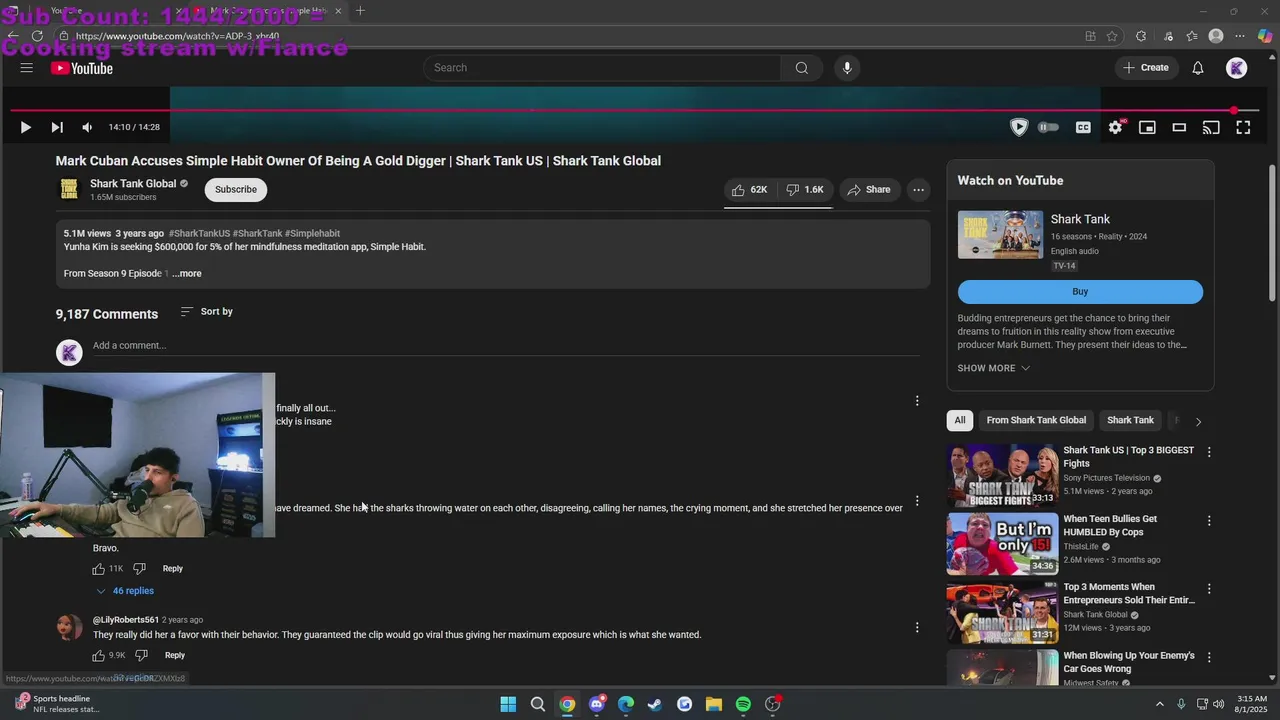Open Spotify from the taskbar

(743, 704)
